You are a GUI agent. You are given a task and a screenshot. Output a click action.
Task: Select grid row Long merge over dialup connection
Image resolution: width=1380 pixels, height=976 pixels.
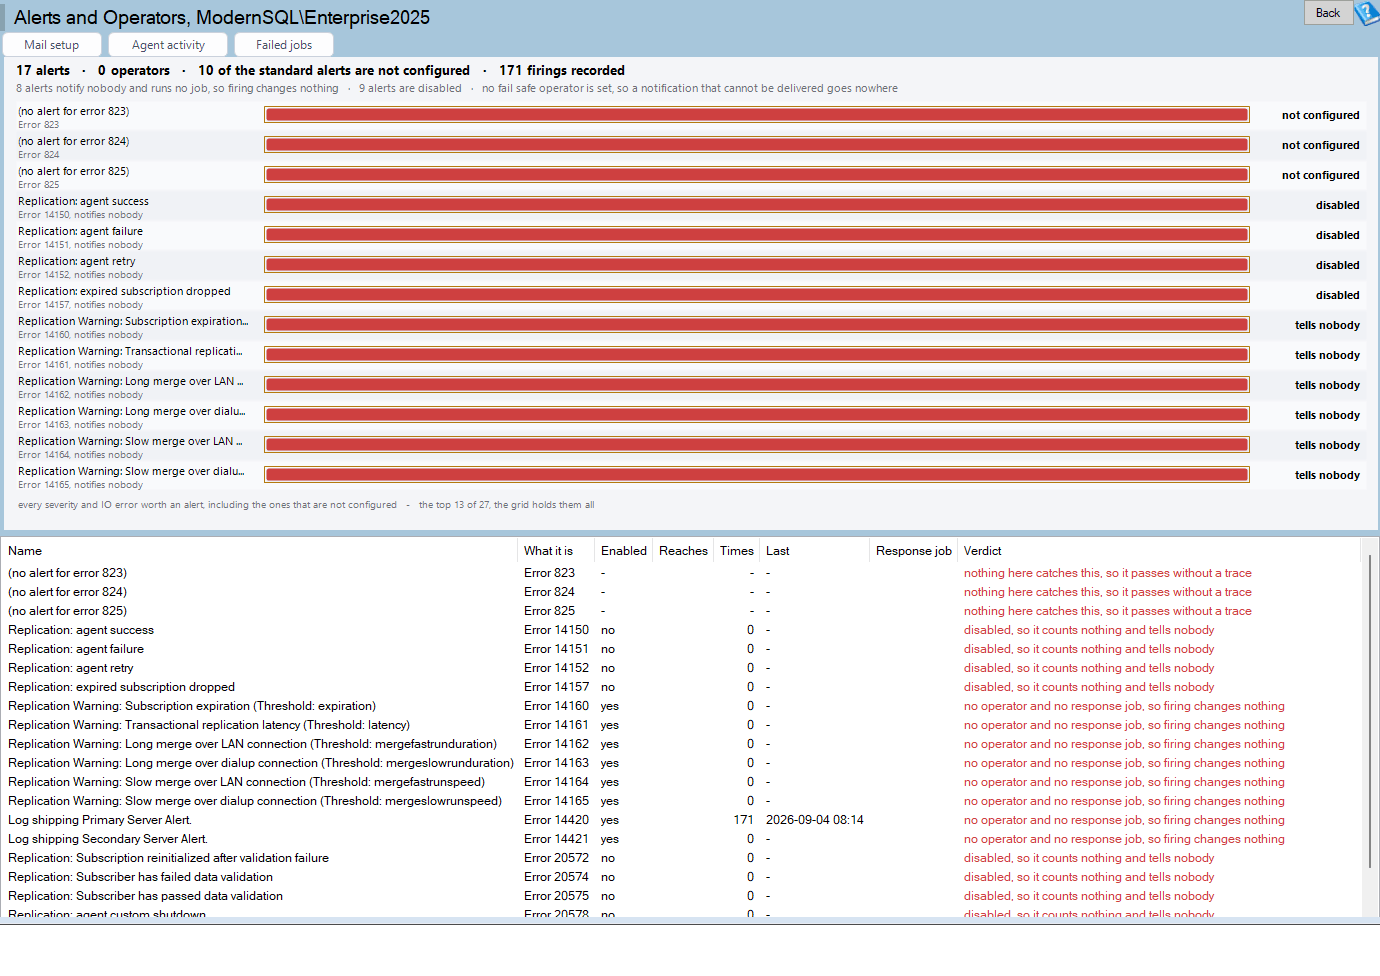(x=682, y=763)
